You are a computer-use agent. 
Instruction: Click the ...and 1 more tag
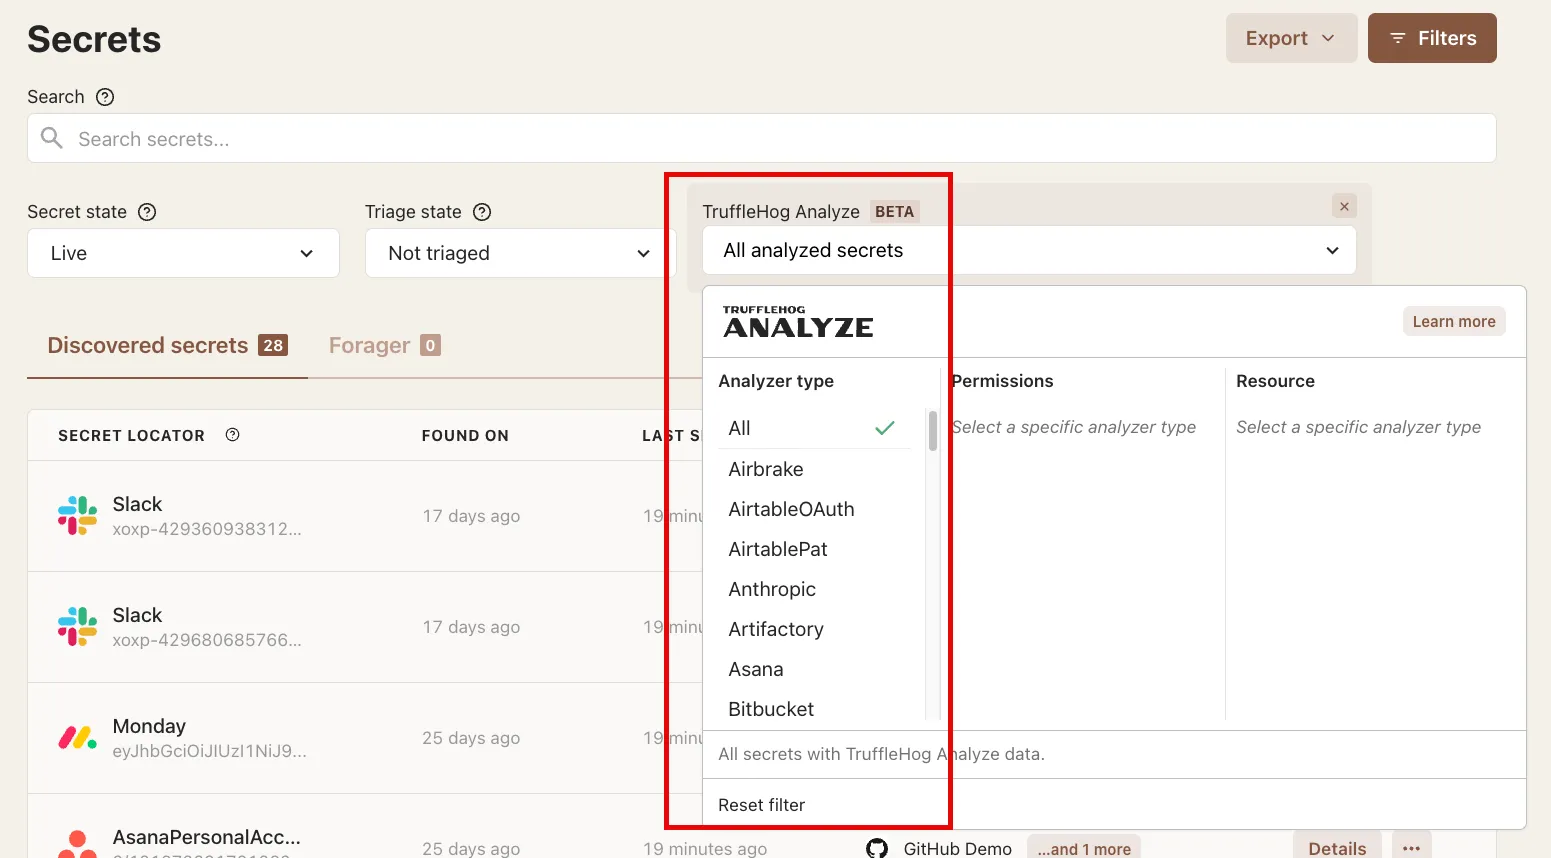click(1084, 849)
